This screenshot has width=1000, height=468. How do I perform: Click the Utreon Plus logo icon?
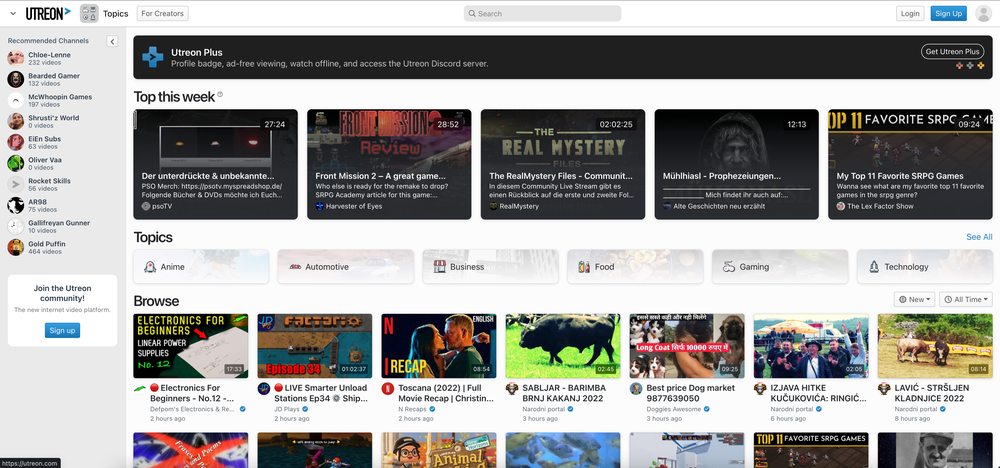click(152, 57)
